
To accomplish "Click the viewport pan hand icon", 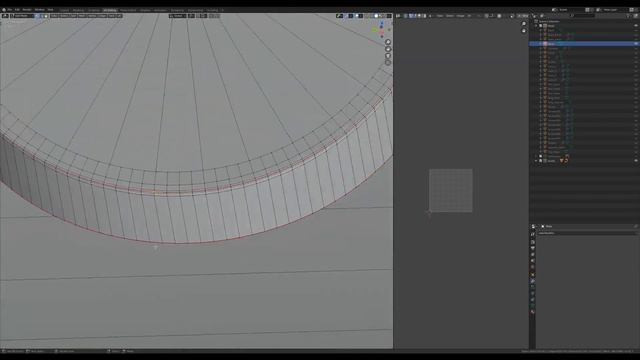I will coord(388,49).
